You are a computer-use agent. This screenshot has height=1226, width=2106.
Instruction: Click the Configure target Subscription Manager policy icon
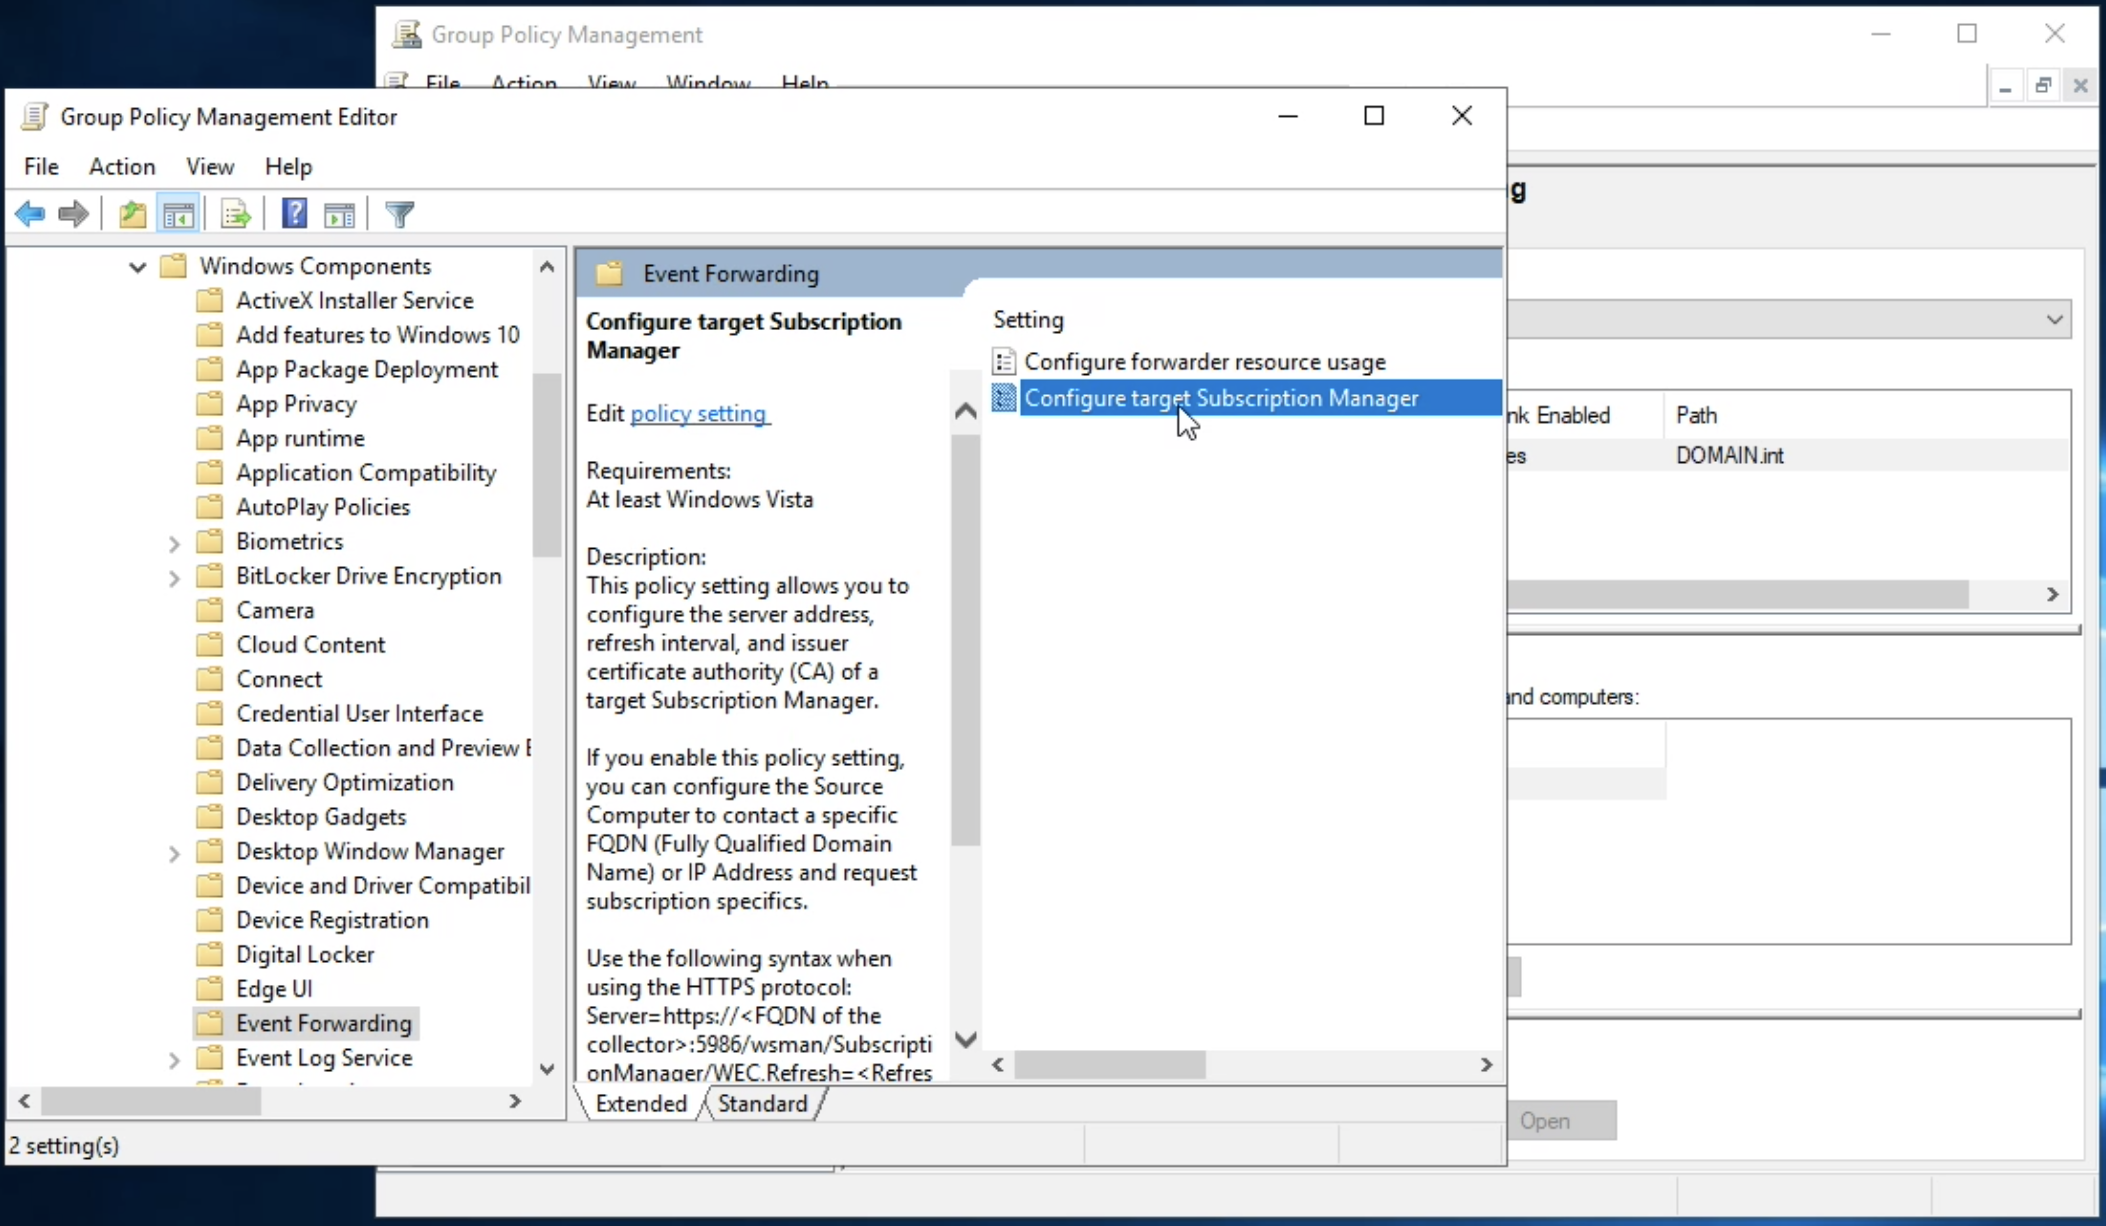coord(1004,398)
